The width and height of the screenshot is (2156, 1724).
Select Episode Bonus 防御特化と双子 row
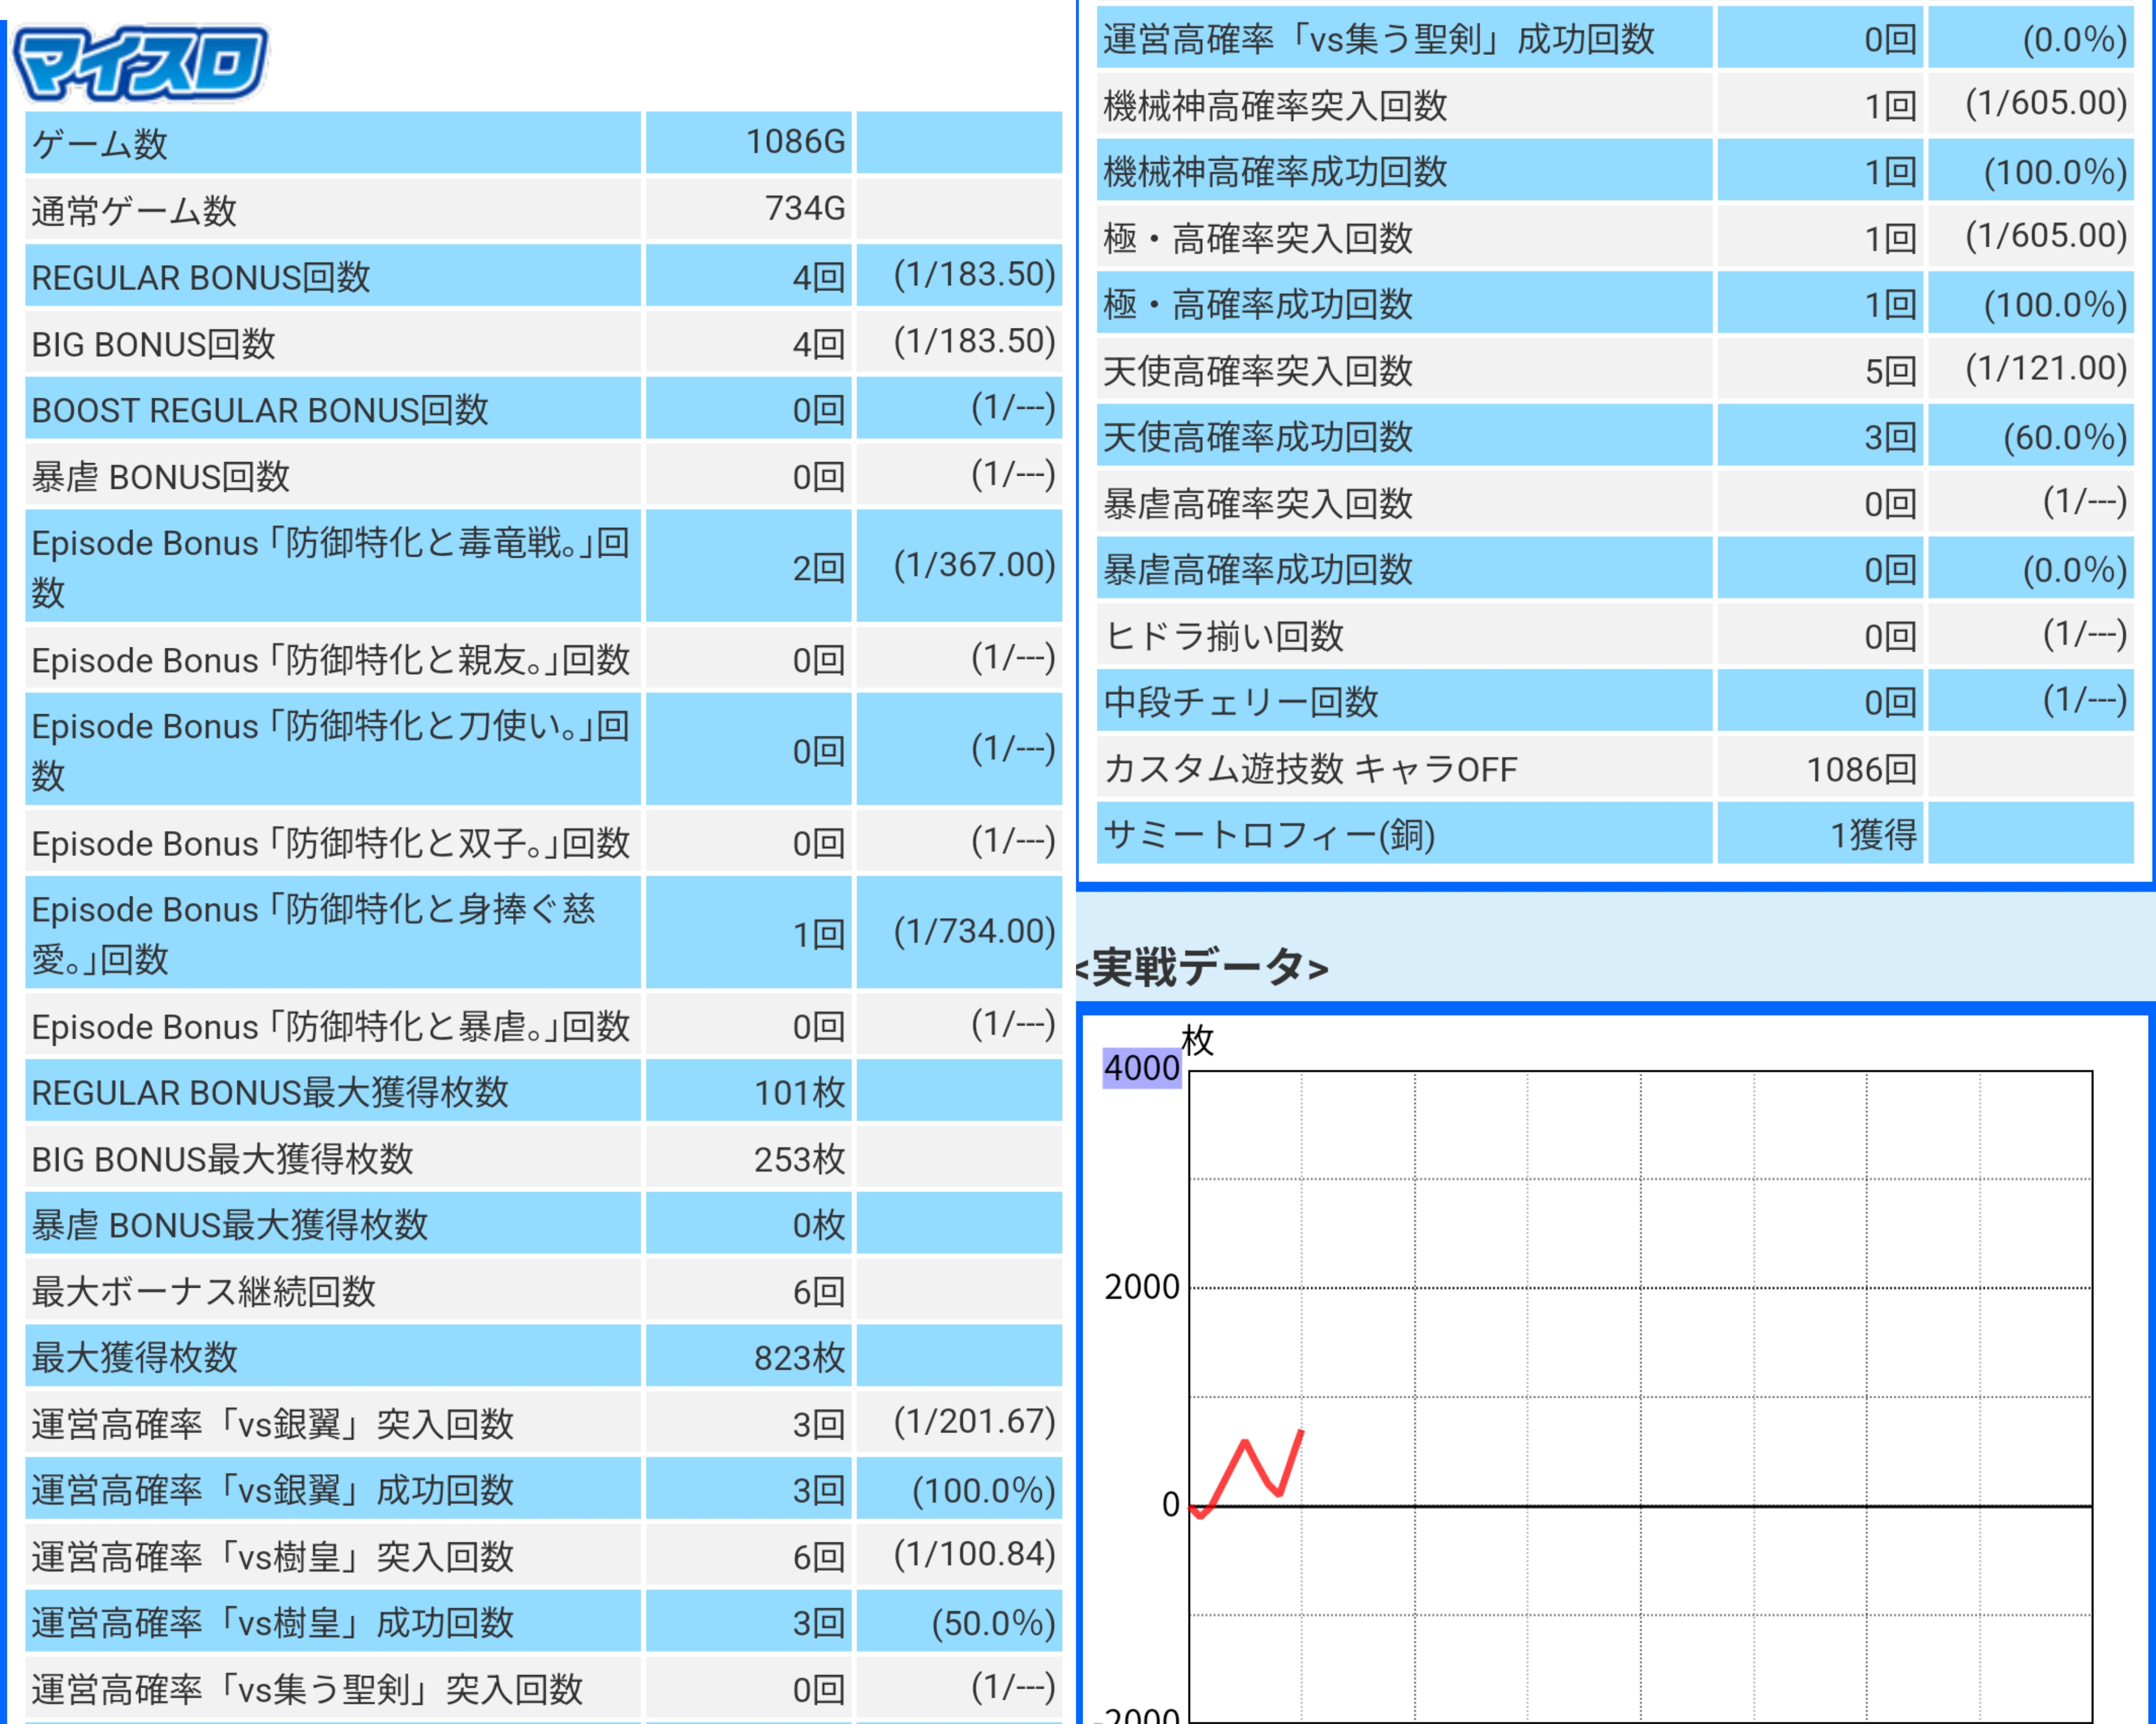point(543,843)
